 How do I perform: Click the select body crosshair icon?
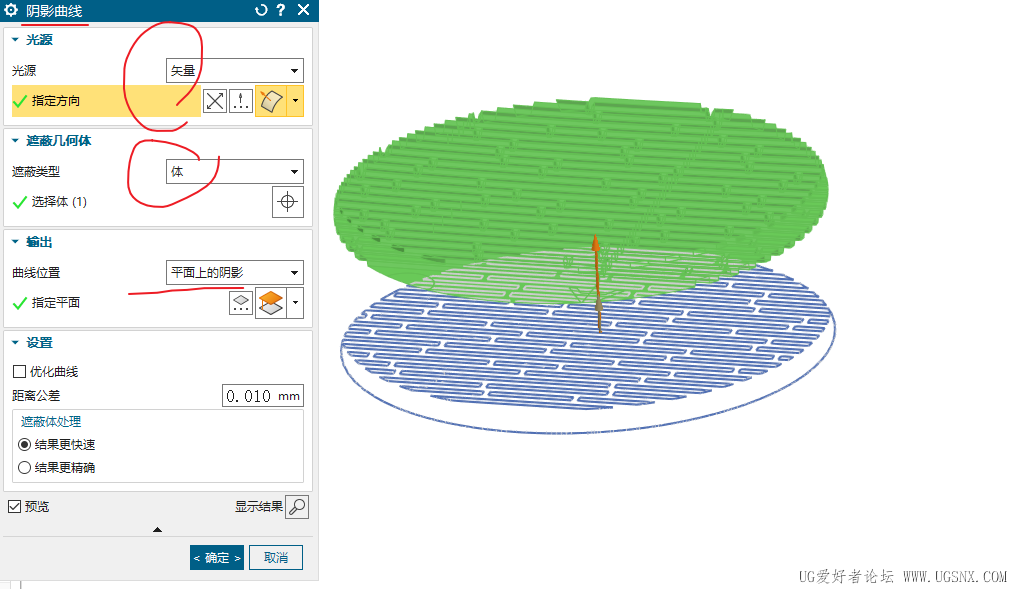click(x=288, y=202)
